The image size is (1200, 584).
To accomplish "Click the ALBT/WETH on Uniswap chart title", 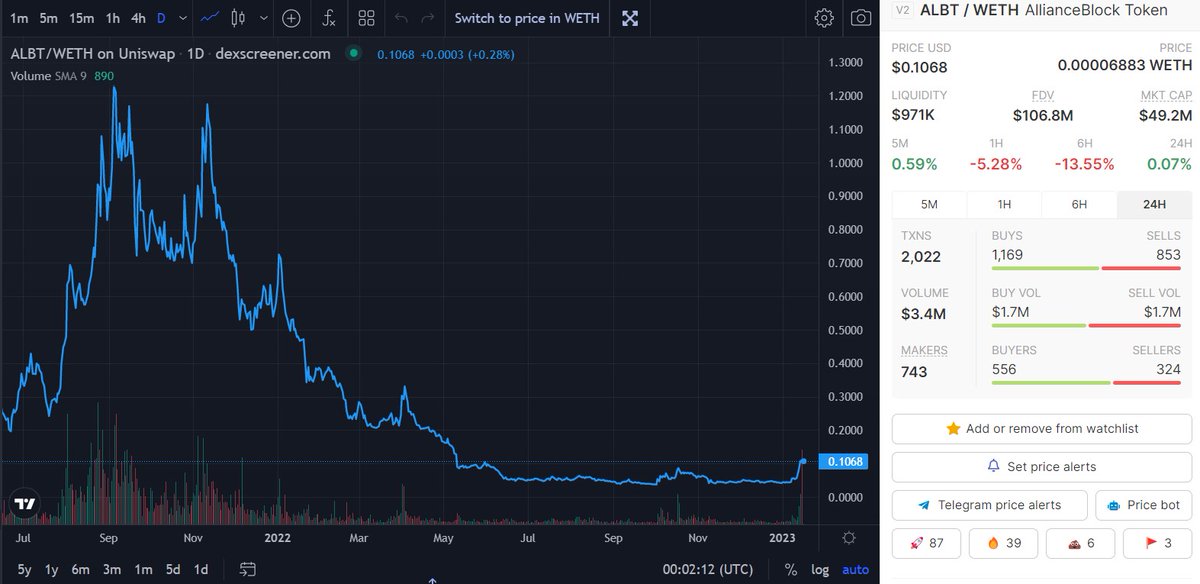I will (x=170, y=54).
